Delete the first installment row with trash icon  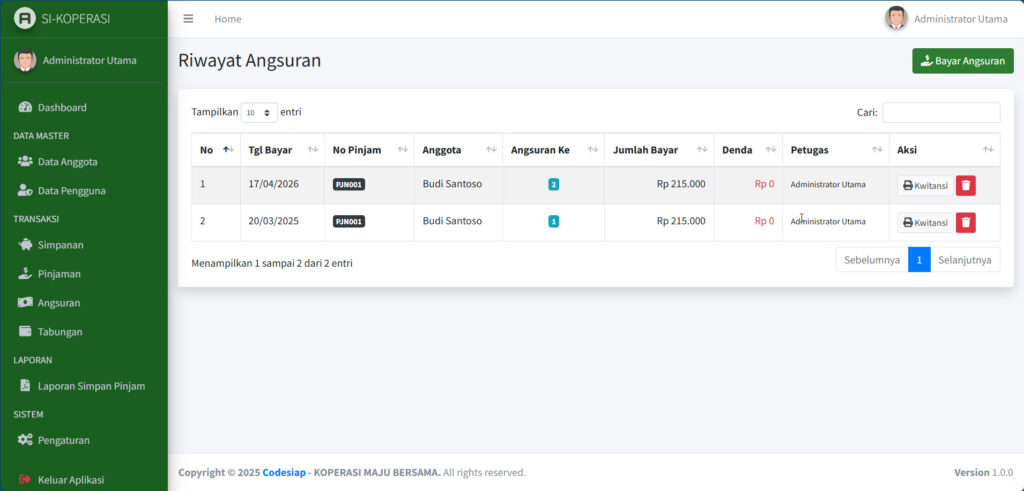[965, 185]
